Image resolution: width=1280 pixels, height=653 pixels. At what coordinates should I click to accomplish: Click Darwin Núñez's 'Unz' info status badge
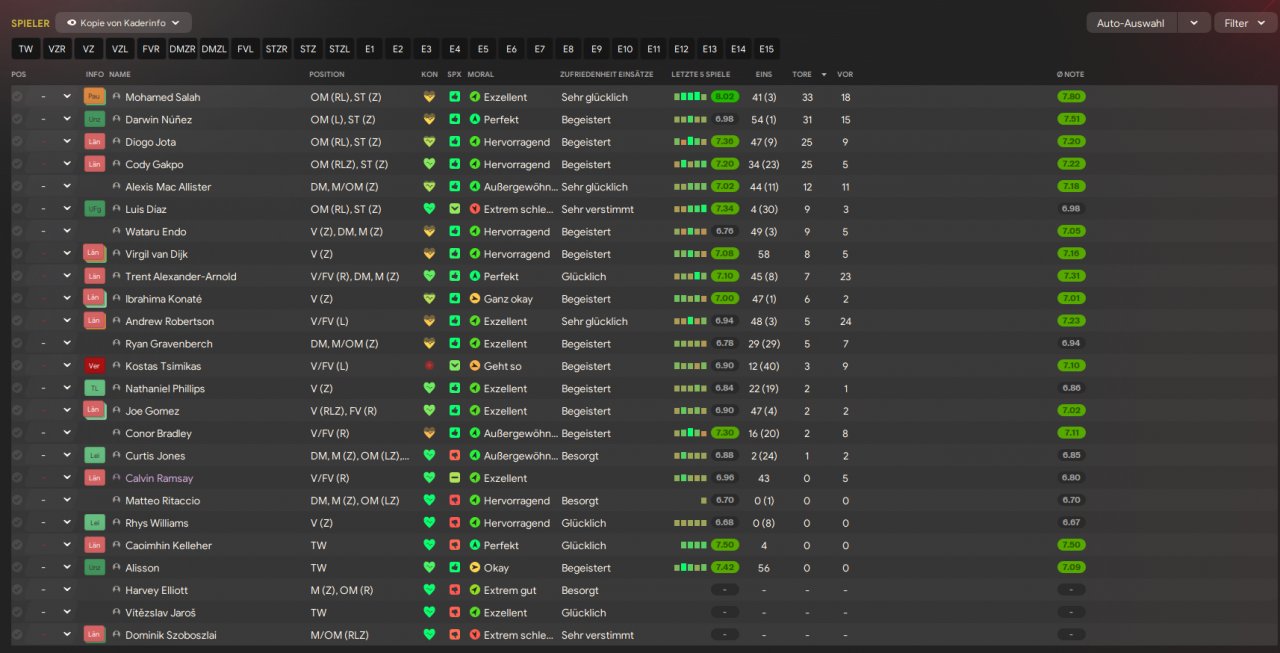pos(94,119)
